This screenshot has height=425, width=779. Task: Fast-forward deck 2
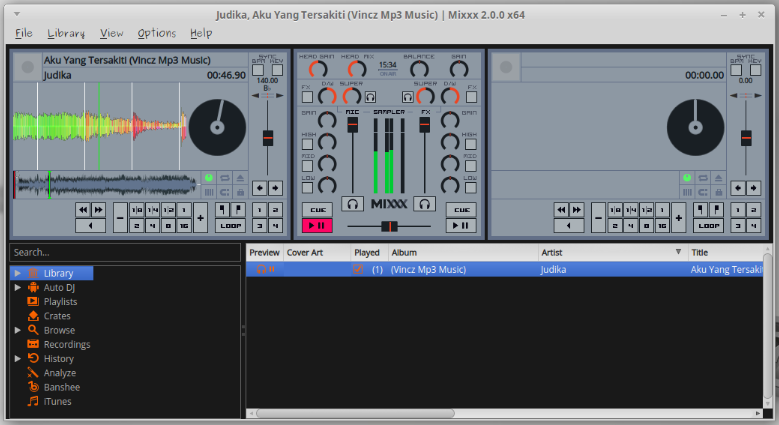pyautogui.click(x=576, y=210)
